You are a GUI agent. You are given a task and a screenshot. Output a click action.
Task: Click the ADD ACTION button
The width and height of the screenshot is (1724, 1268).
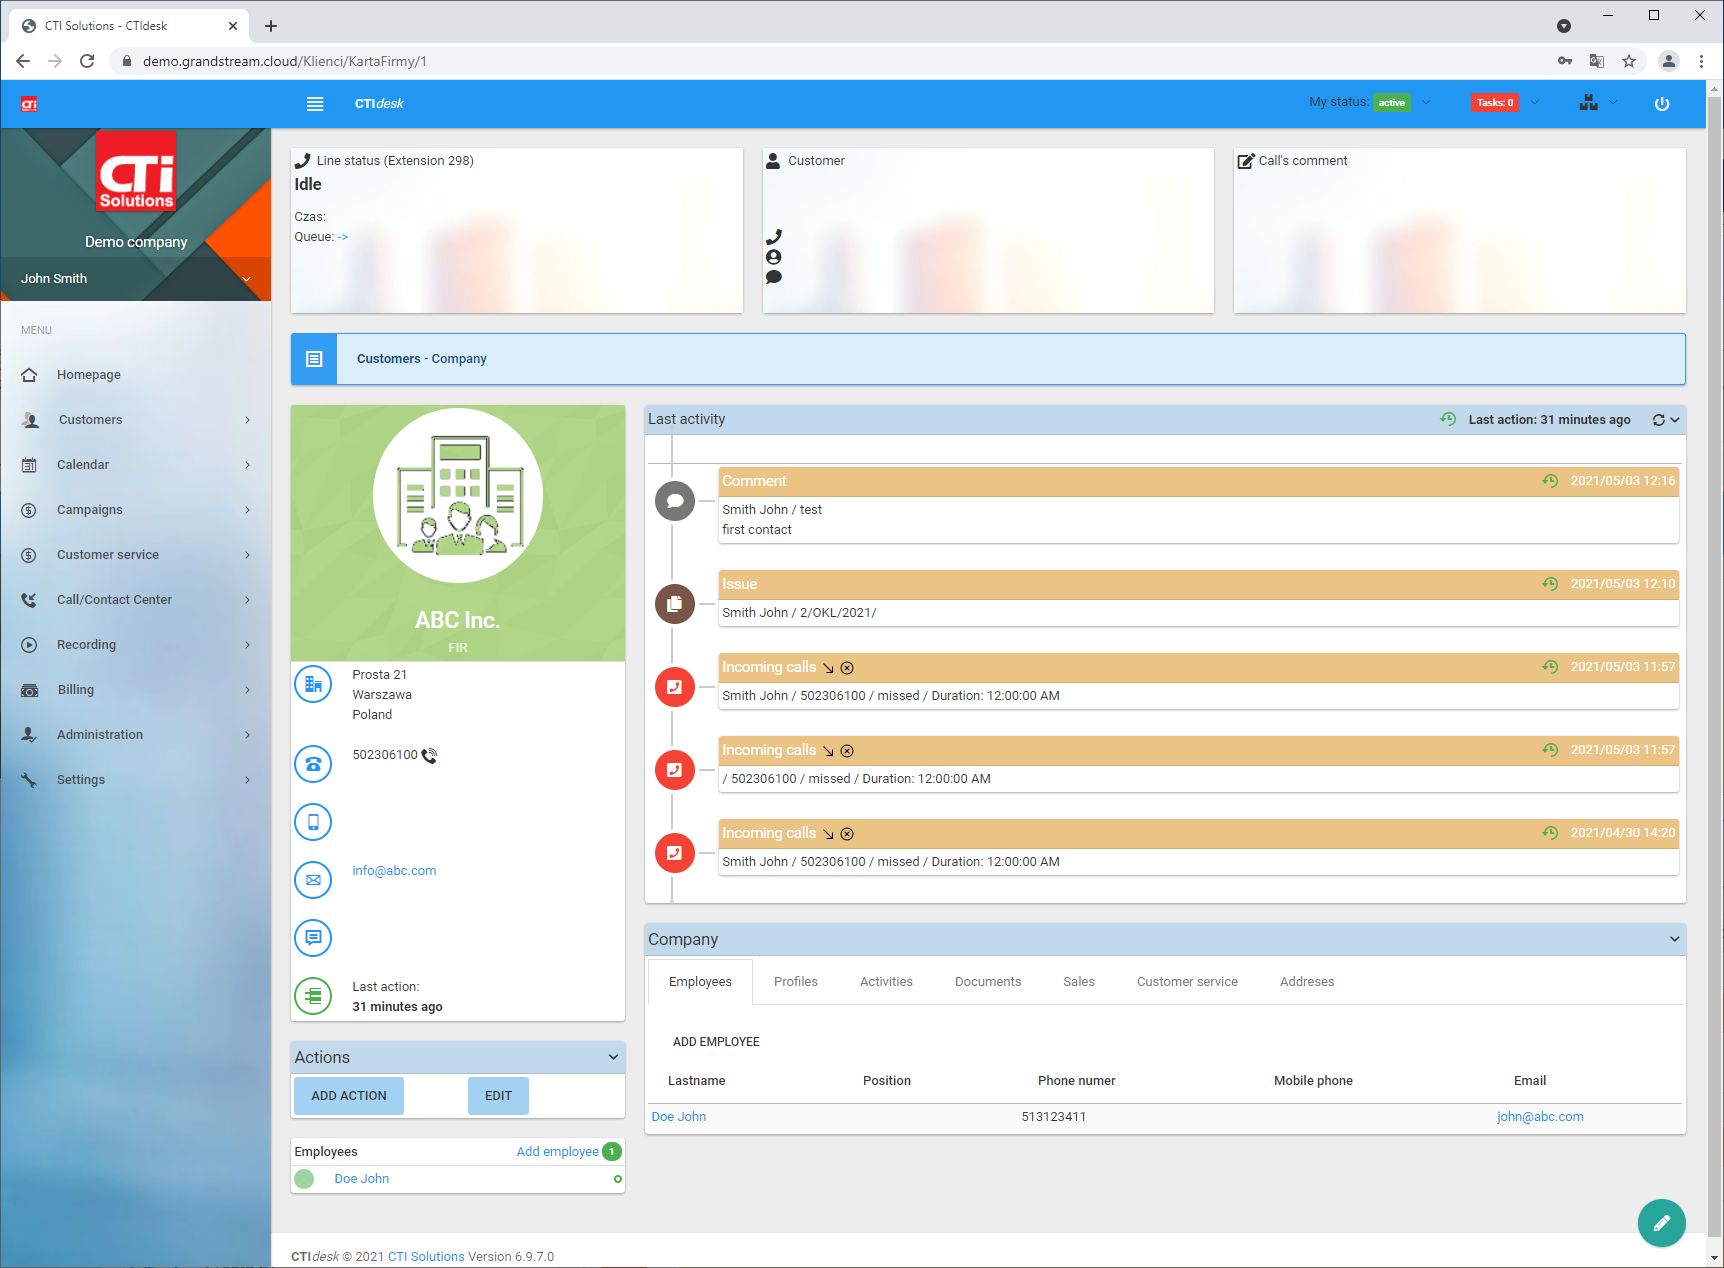349,1096
